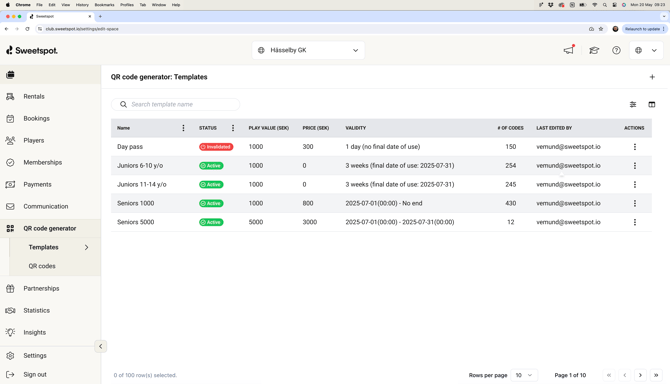Image resolution: width=670 pixels, height=384 pixels.
Task: Open Statistics in the sidebar
Action: (36, 311)
